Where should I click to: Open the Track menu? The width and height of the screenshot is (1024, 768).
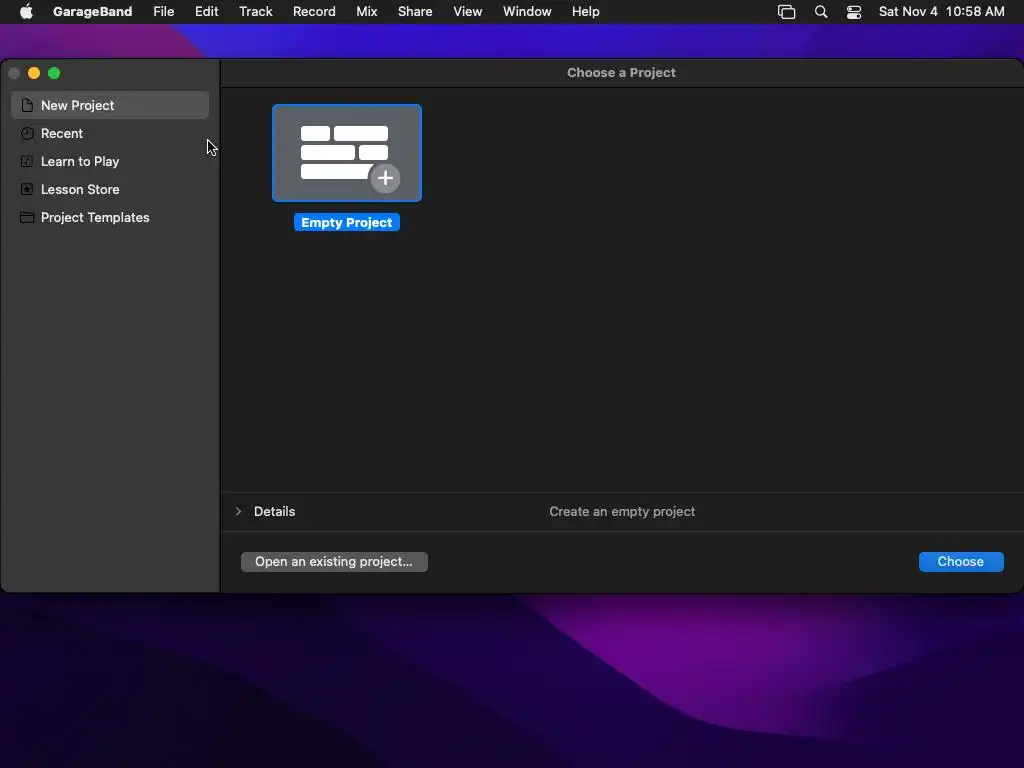255,12
